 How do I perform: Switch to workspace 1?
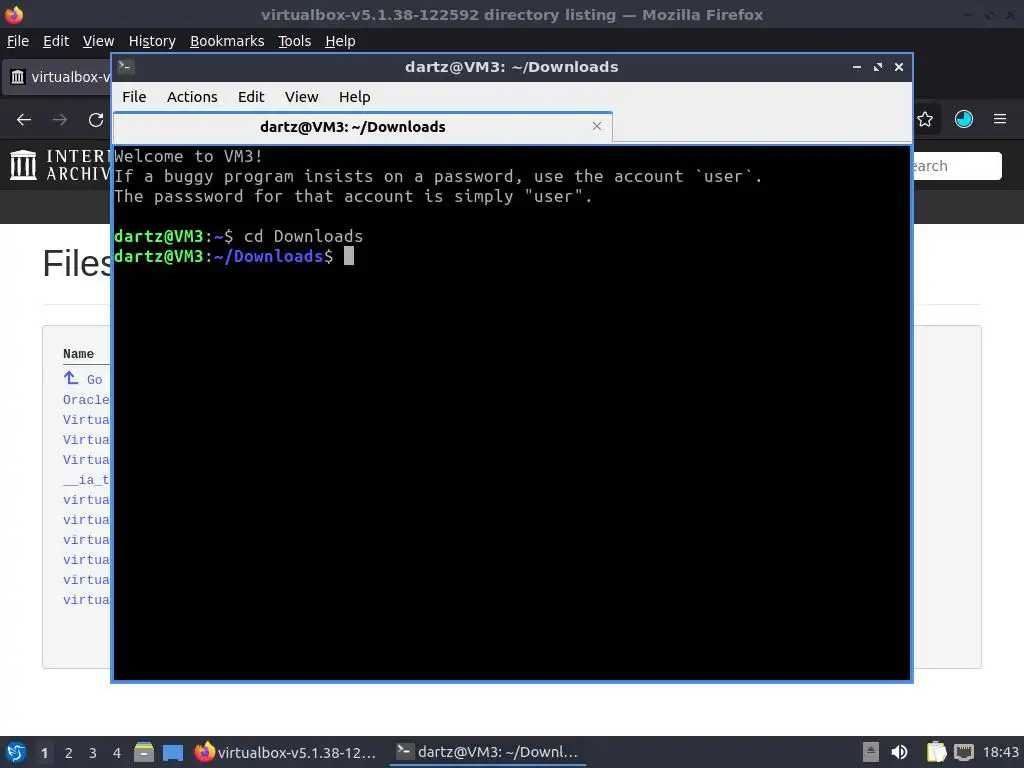tap(44, 753)
